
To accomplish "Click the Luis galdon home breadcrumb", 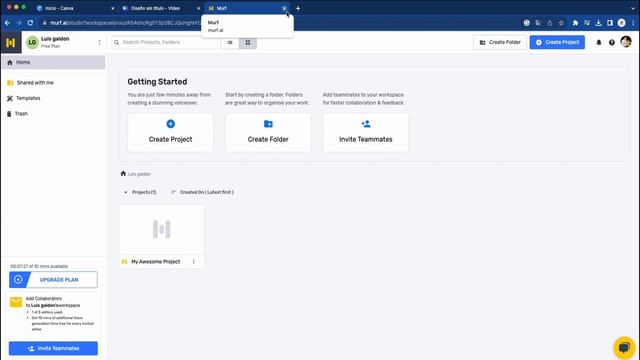I will [136, 174].
